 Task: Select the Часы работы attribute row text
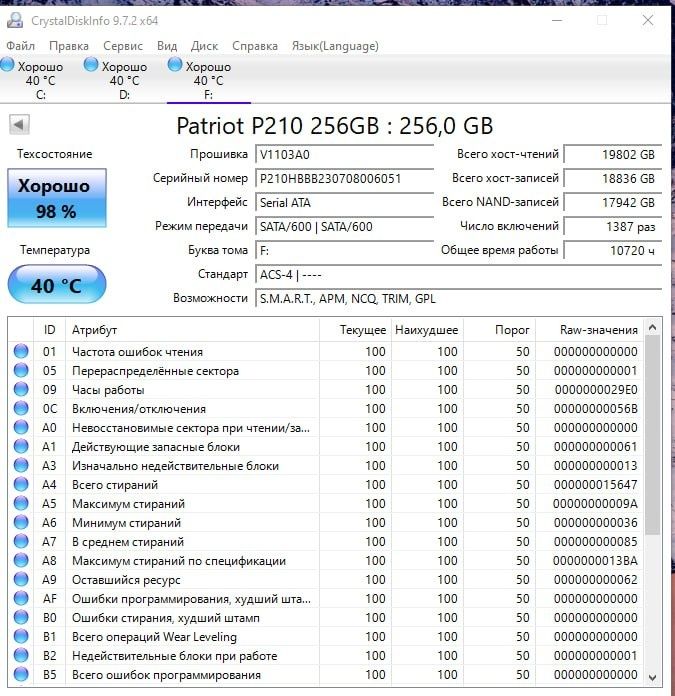(108, 390)
